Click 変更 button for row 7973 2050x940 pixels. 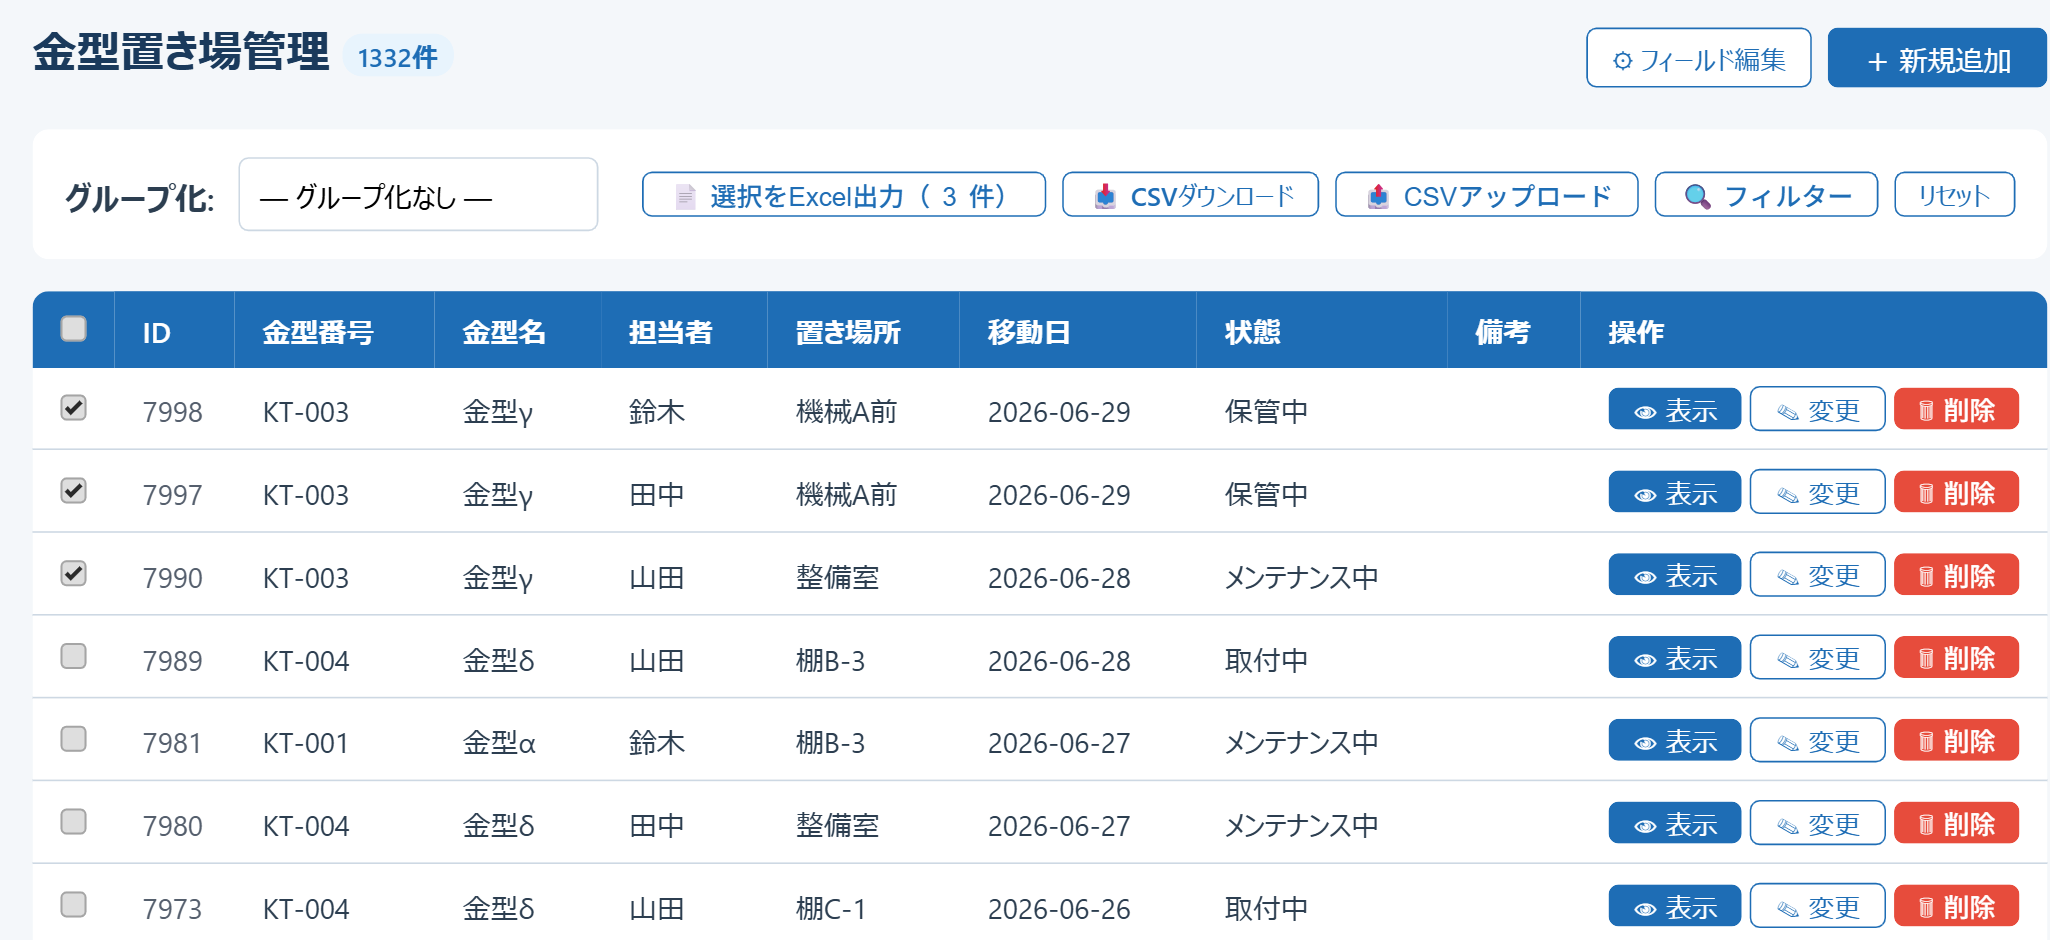1817,906
